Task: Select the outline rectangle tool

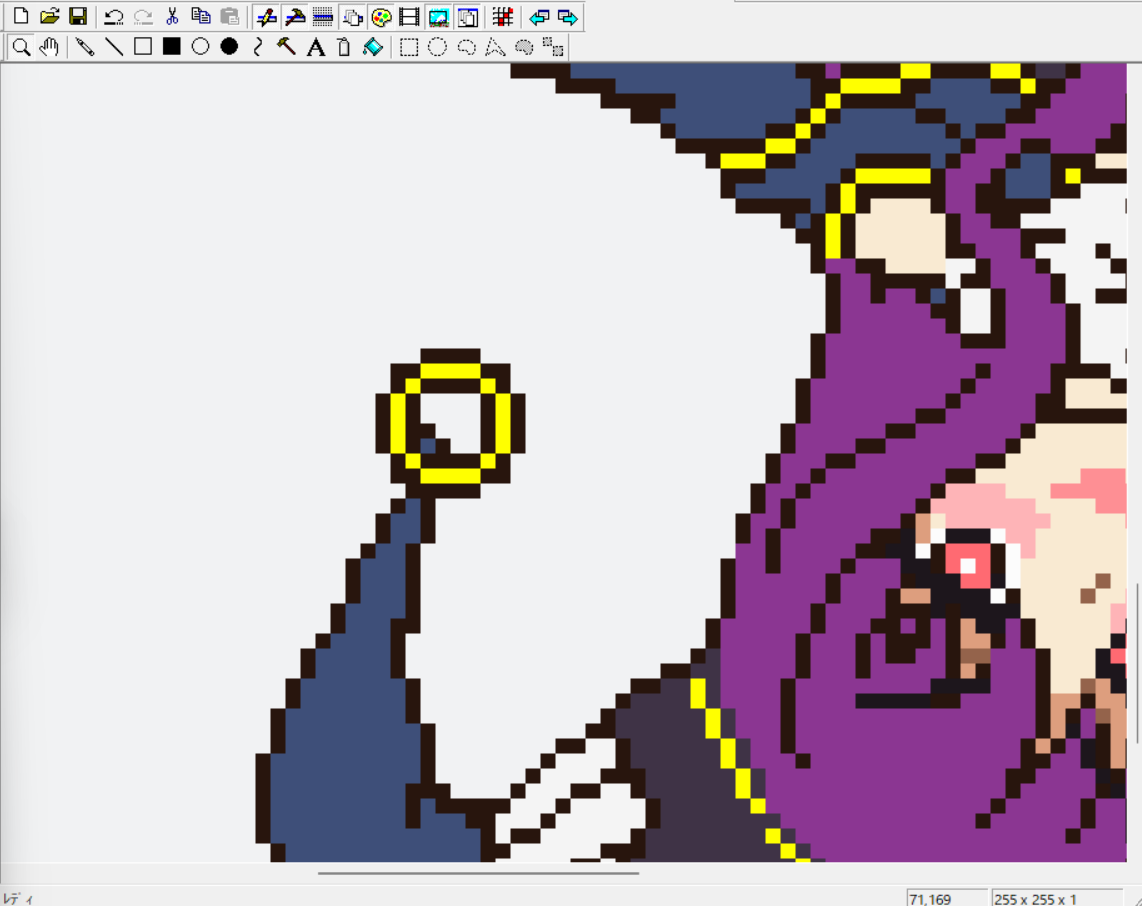Action: click(x=143, y=47)
